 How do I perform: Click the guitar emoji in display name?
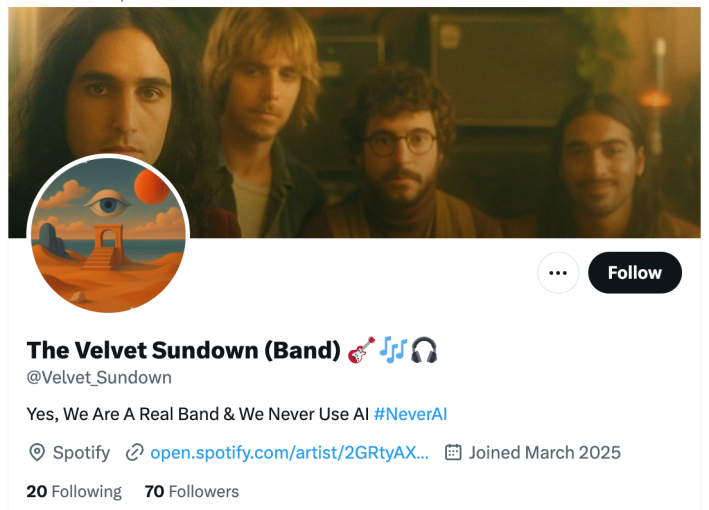(x=361, y=350)
